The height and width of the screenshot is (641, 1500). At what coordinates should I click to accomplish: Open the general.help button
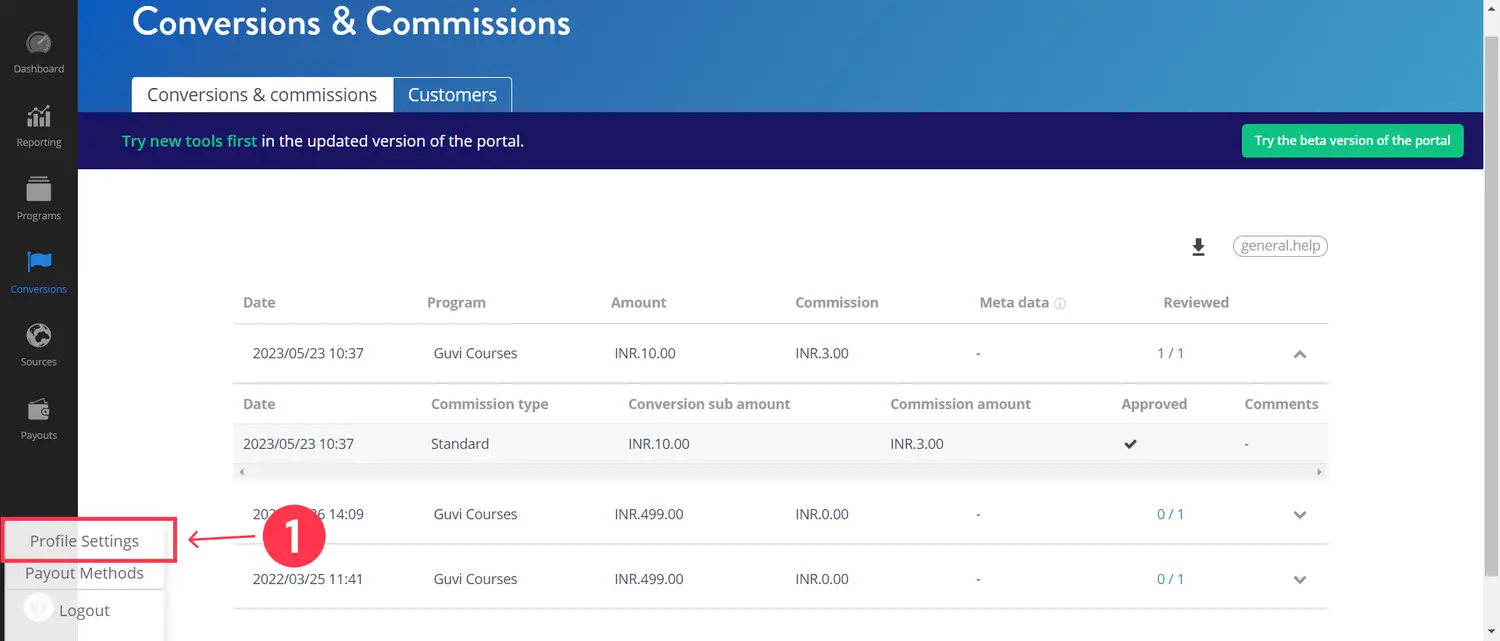click(x=1280, y=246)
